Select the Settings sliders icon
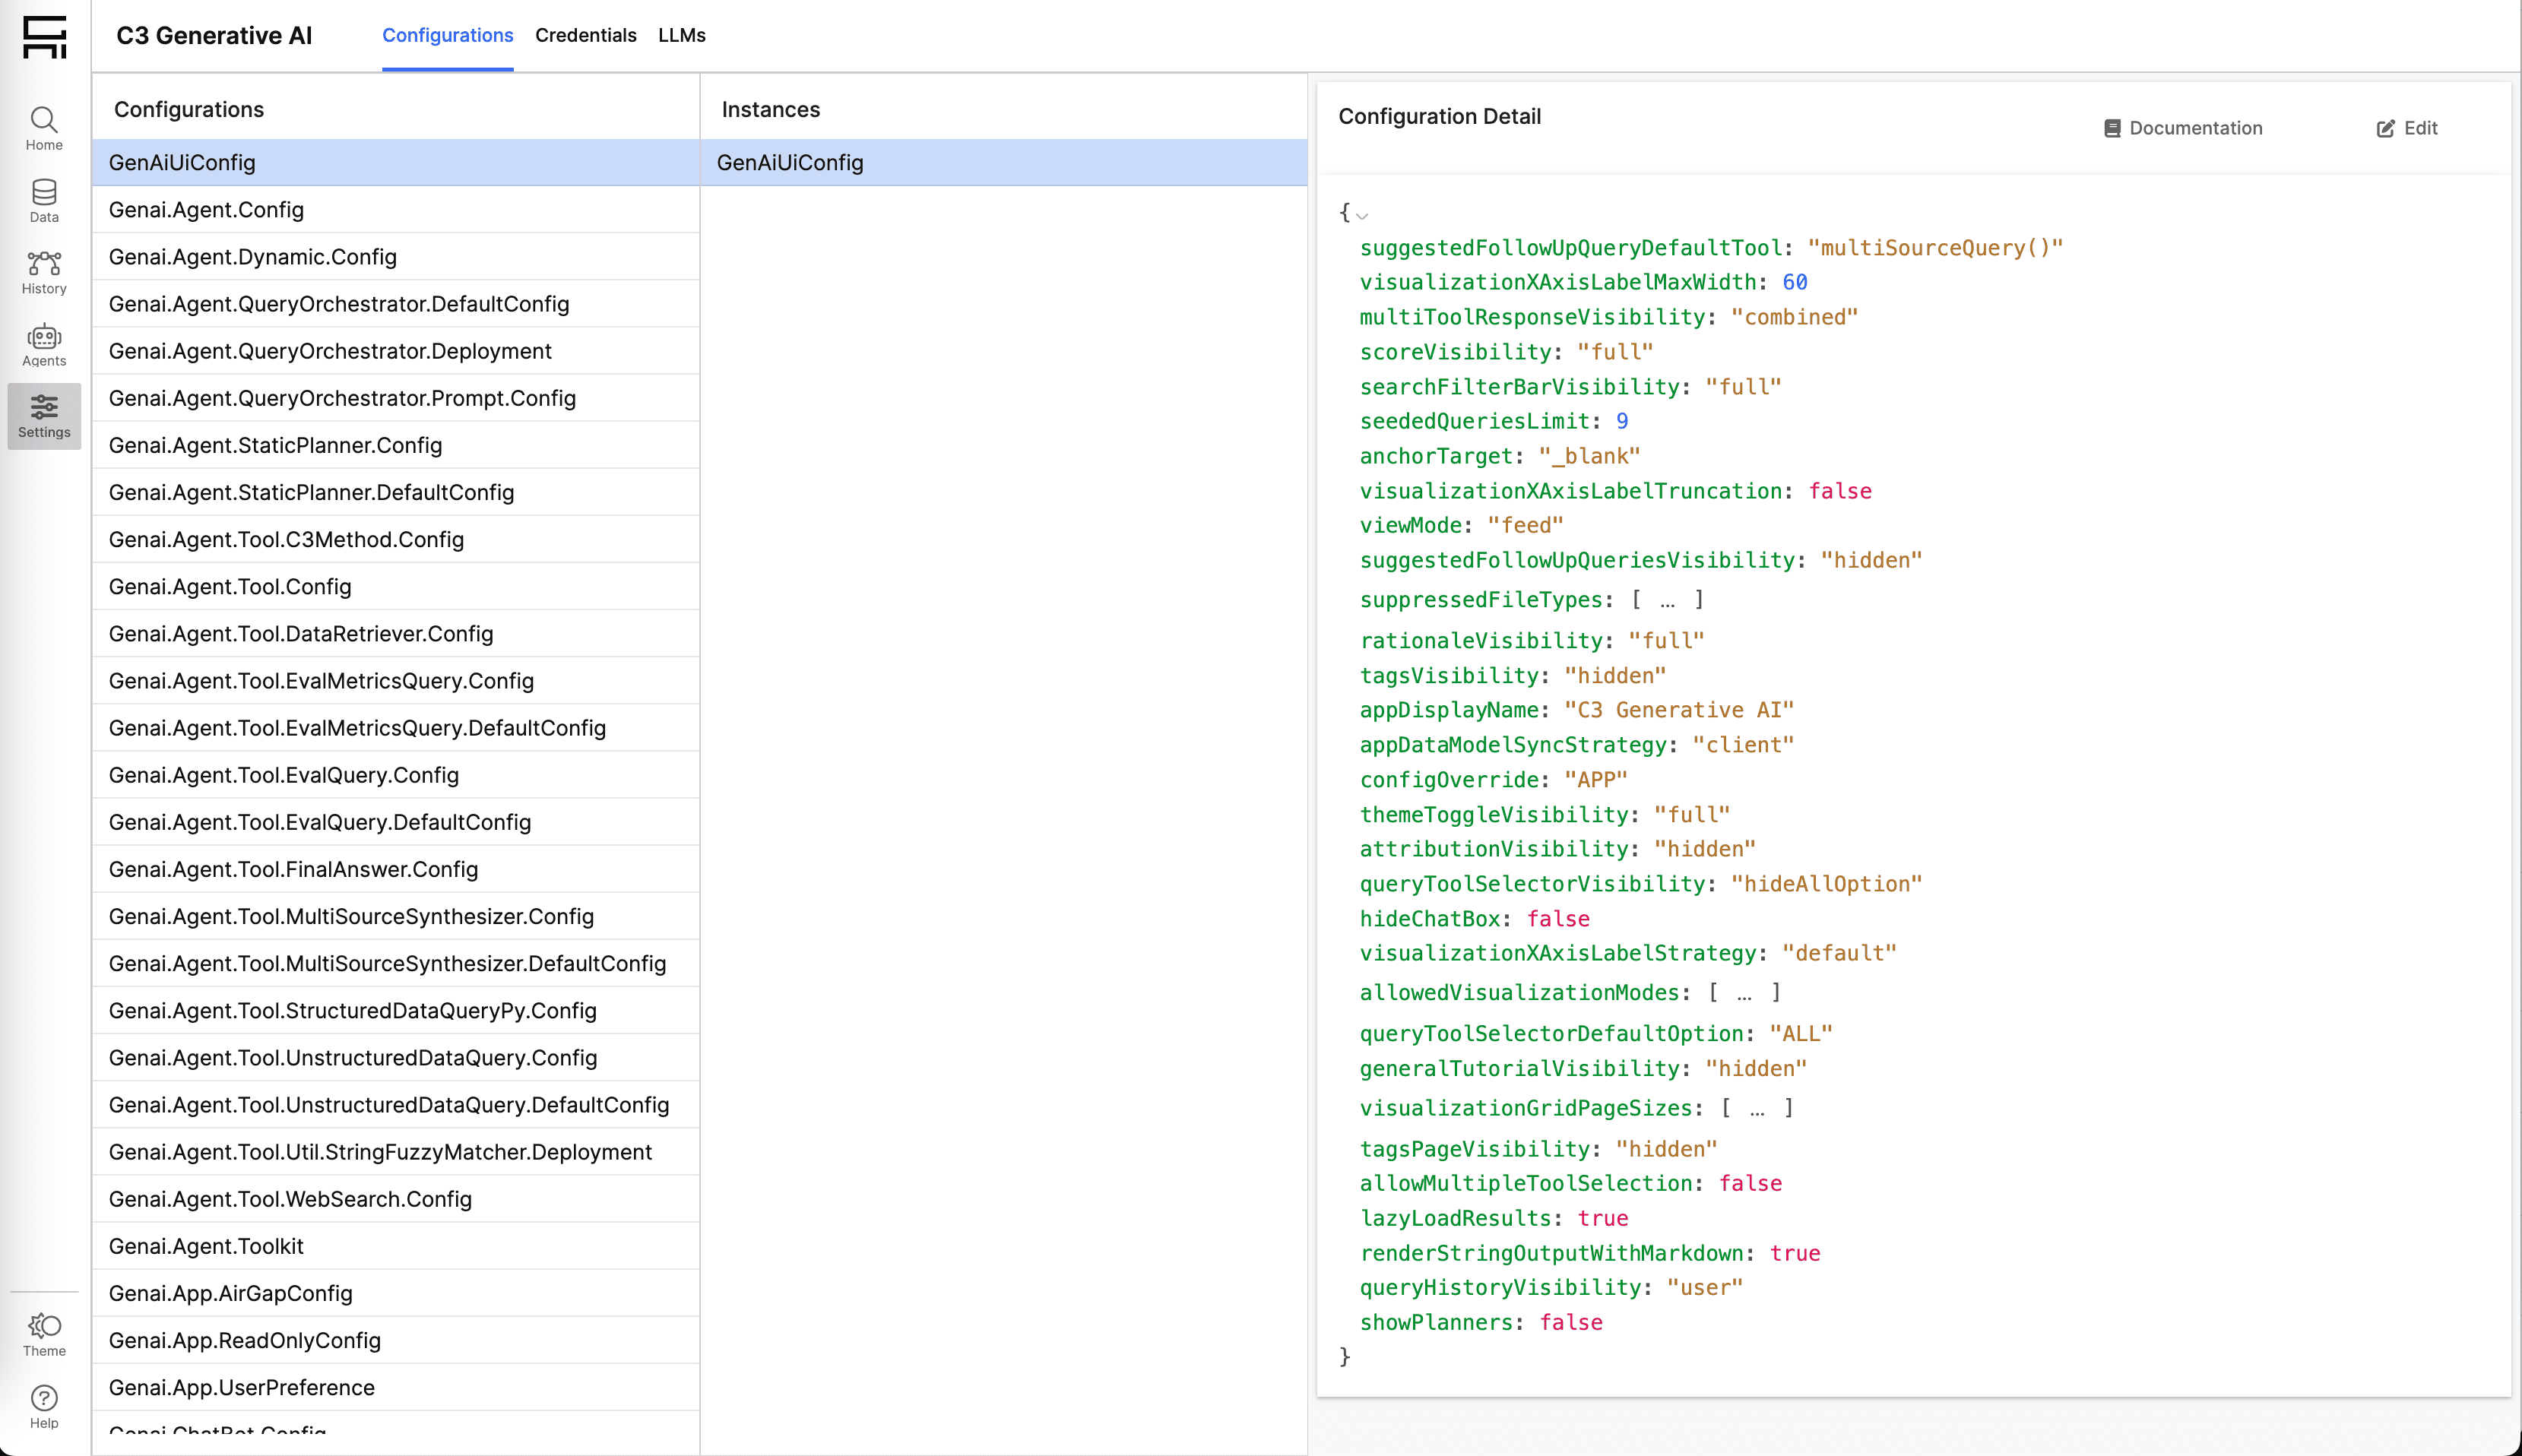This screenshot has width=2522, height=1456. point(44,416)
